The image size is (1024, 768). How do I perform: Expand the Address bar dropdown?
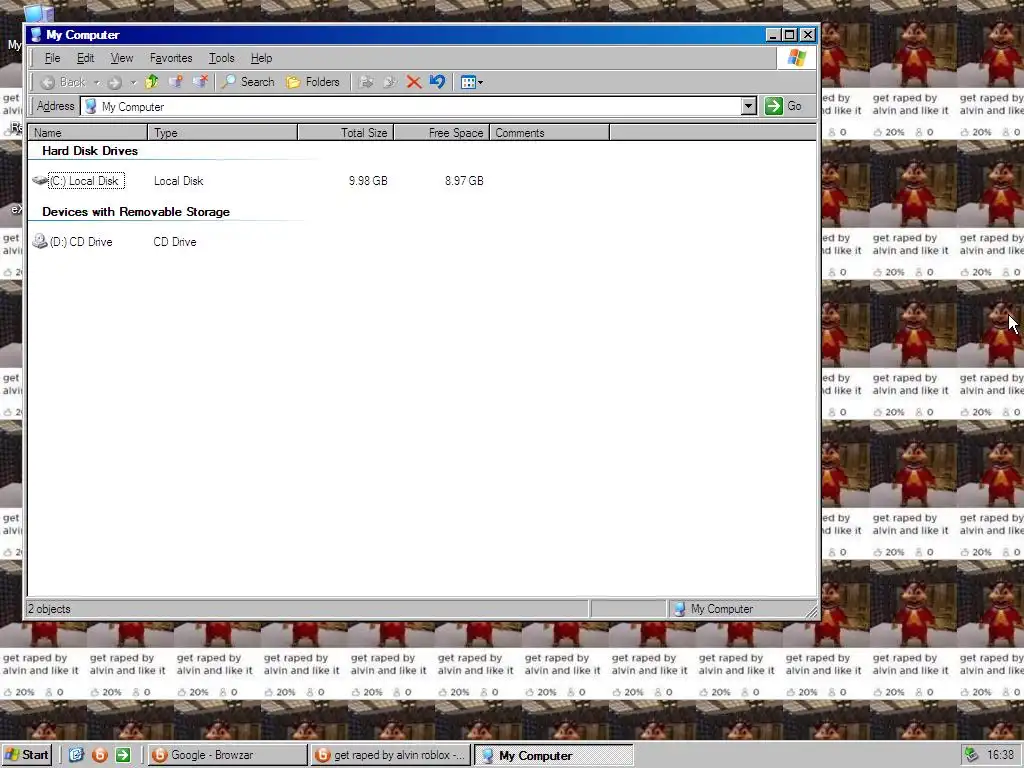[748, 106]
